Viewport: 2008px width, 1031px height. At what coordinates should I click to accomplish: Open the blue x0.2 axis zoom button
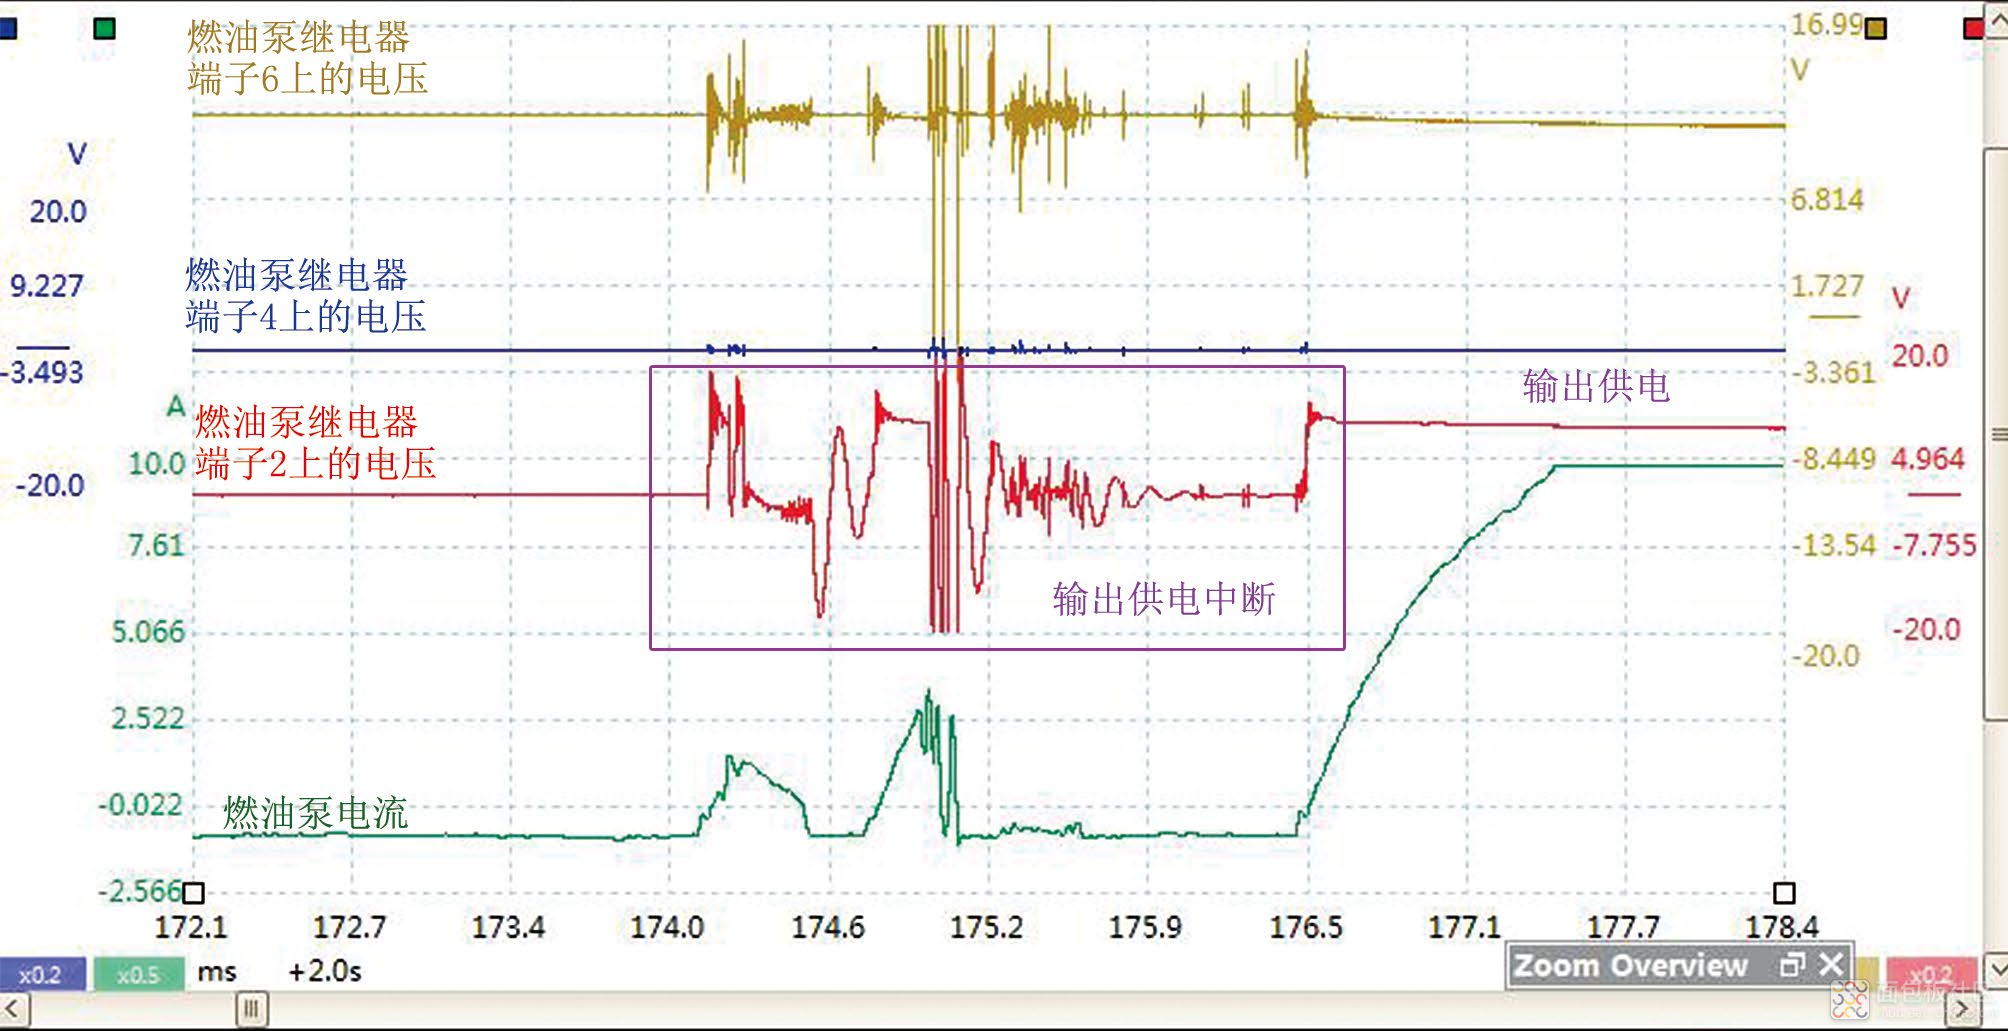42,975
